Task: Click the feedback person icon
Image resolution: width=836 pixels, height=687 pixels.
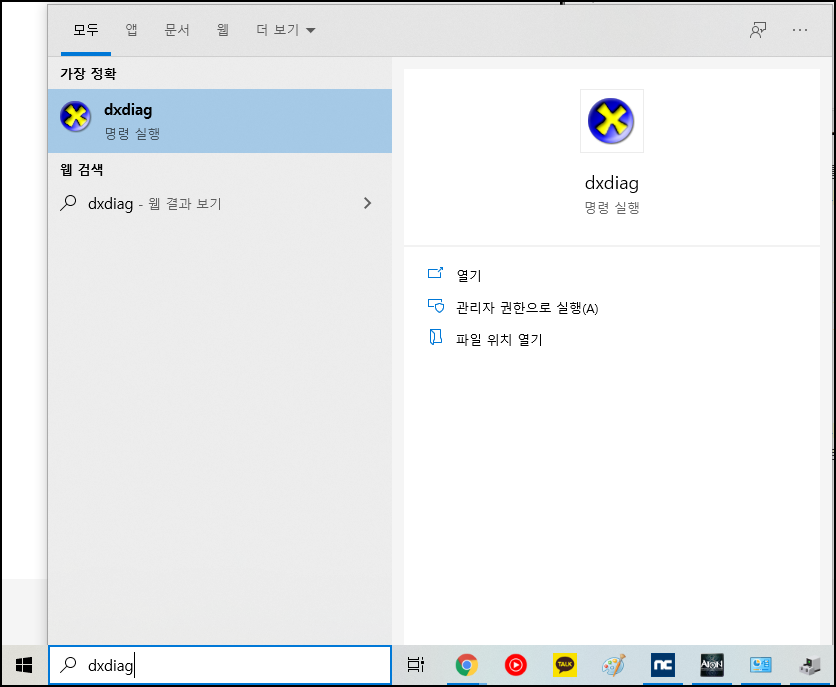Action: point(758,30)
